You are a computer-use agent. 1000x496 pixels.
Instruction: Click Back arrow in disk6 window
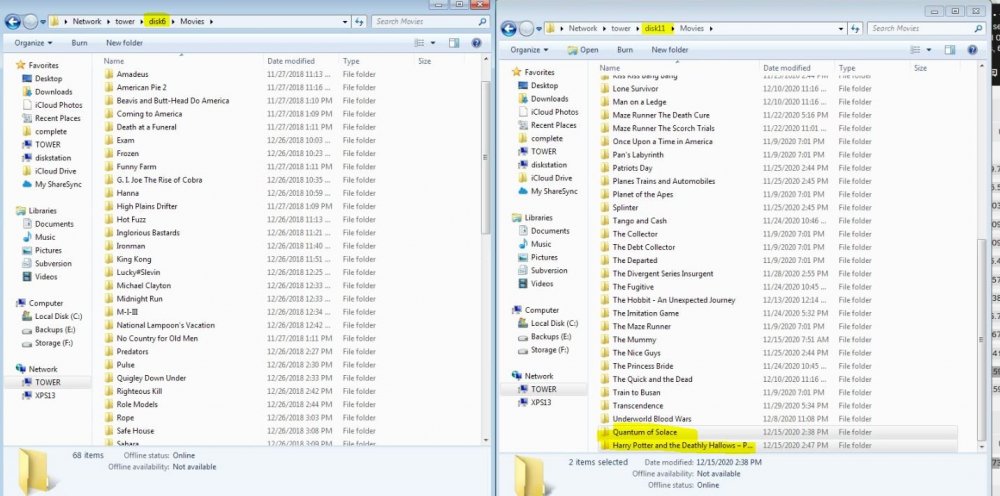[x=12, y=22]
